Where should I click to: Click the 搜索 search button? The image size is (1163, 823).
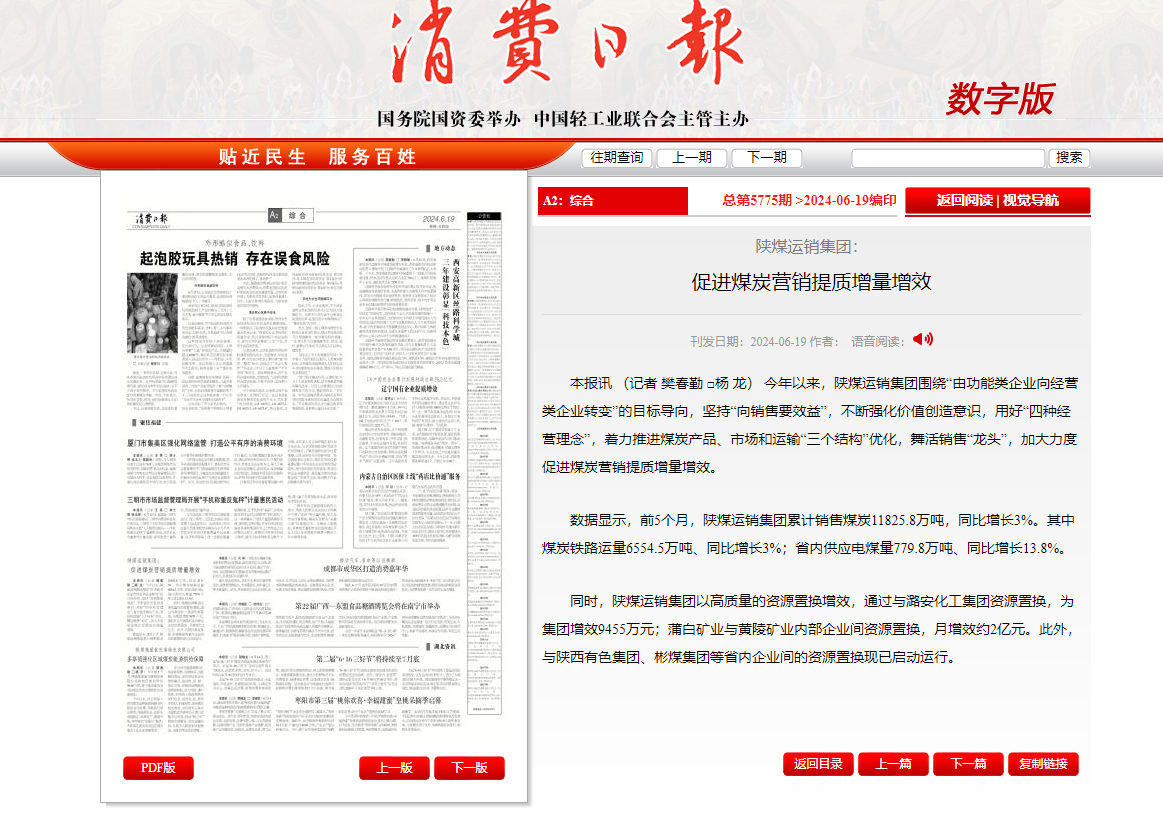coord(1069,158)
